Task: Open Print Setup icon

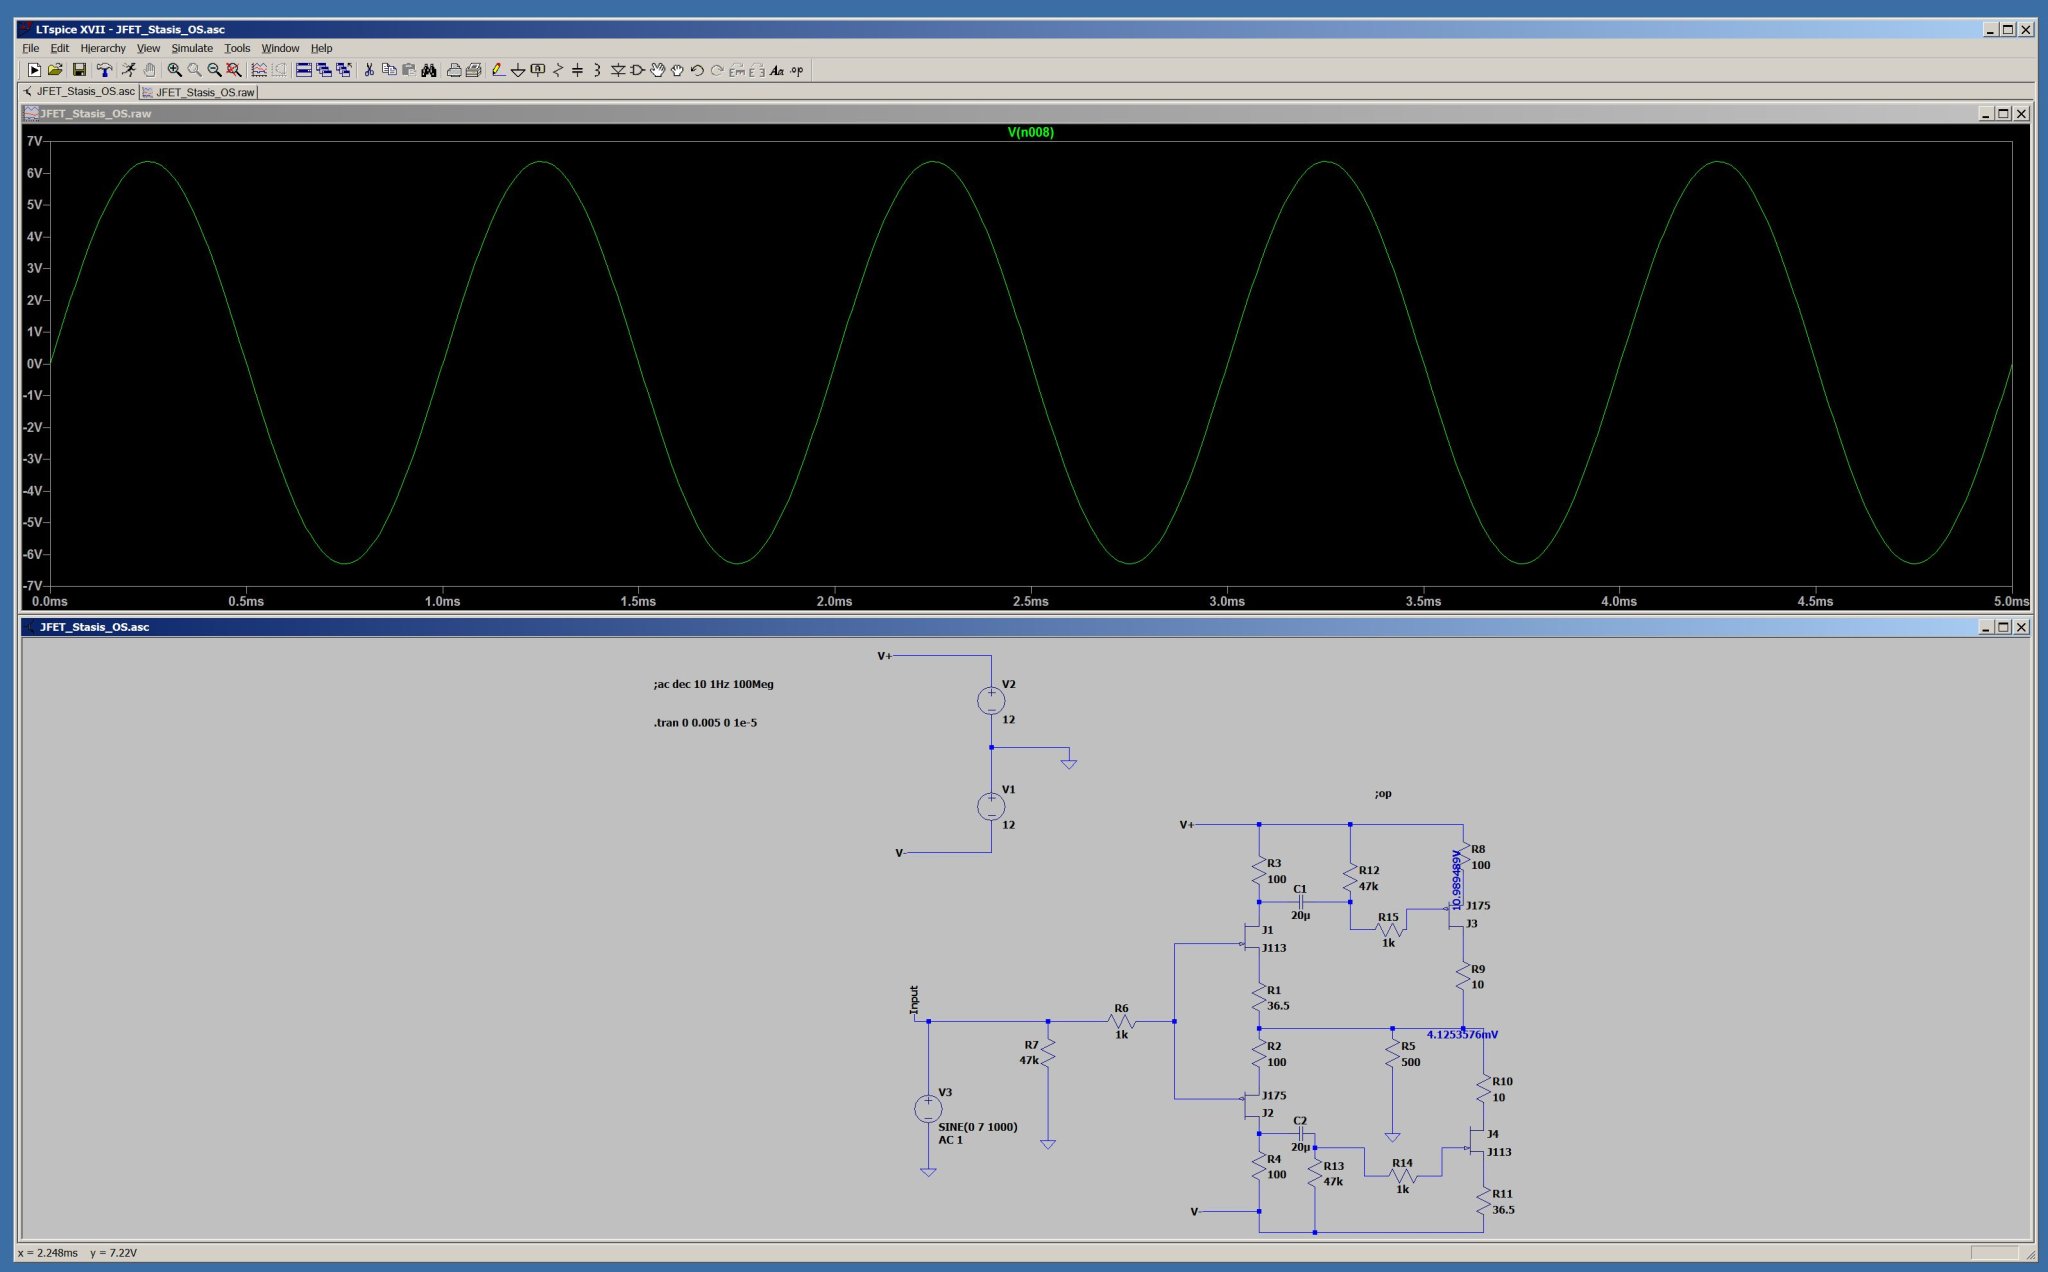Action: tap(473, 70)
